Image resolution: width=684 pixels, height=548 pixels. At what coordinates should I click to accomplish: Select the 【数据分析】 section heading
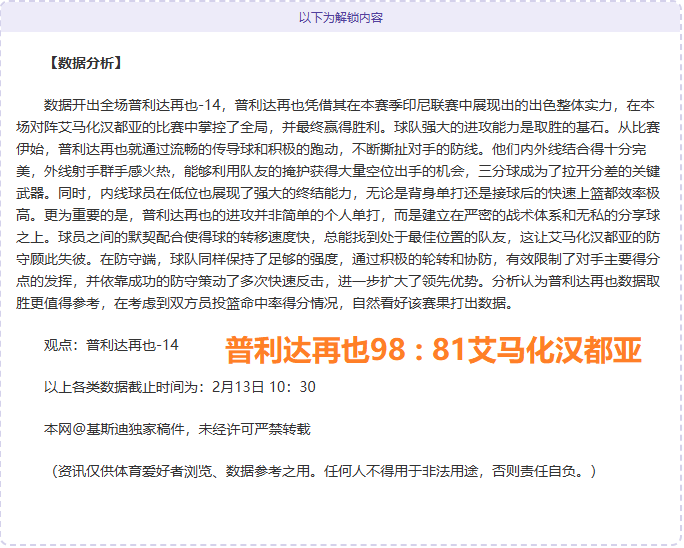pos(84,64)
